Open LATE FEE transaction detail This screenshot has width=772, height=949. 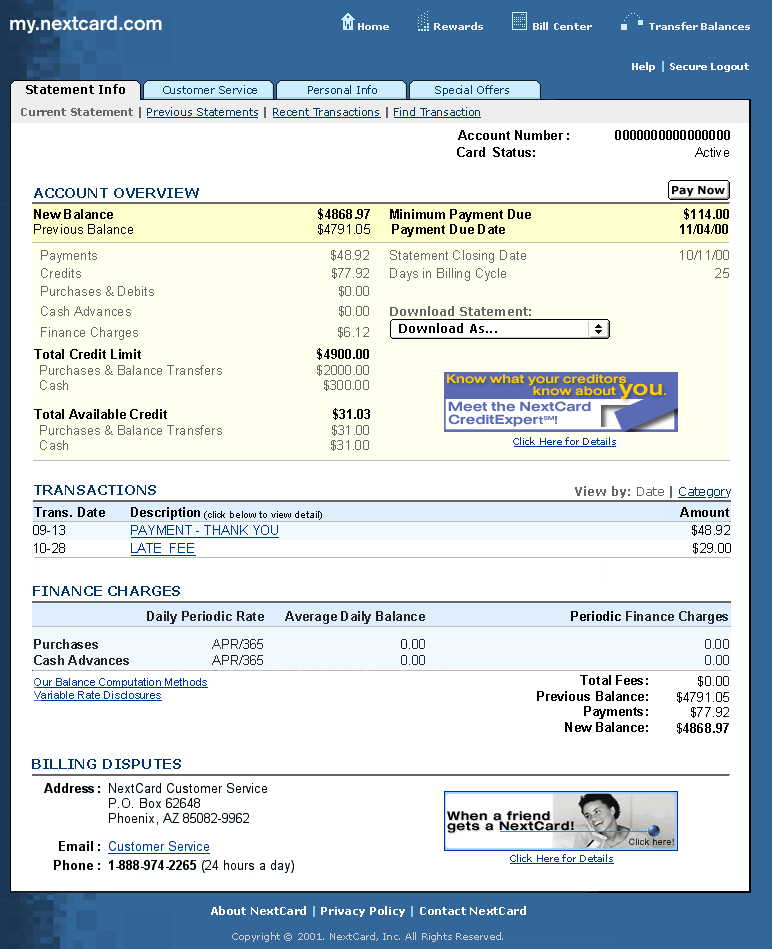pyautogui.click(x=163, y=548)
